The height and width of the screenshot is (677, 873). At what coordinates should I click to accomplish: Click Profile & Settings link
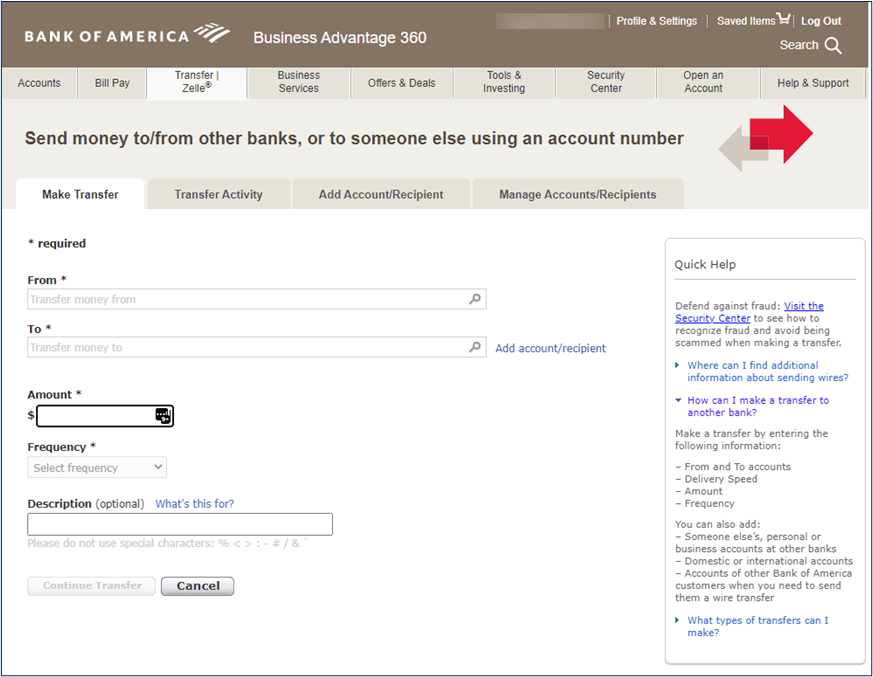point(656,21)
